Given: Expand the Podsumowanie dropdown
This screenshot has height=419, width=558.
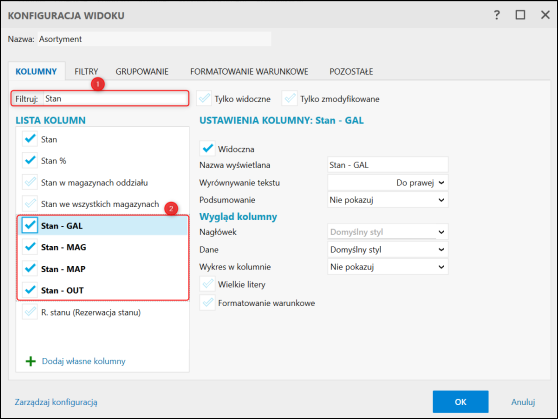Looking at the screenshot, I should pos(388,200).
